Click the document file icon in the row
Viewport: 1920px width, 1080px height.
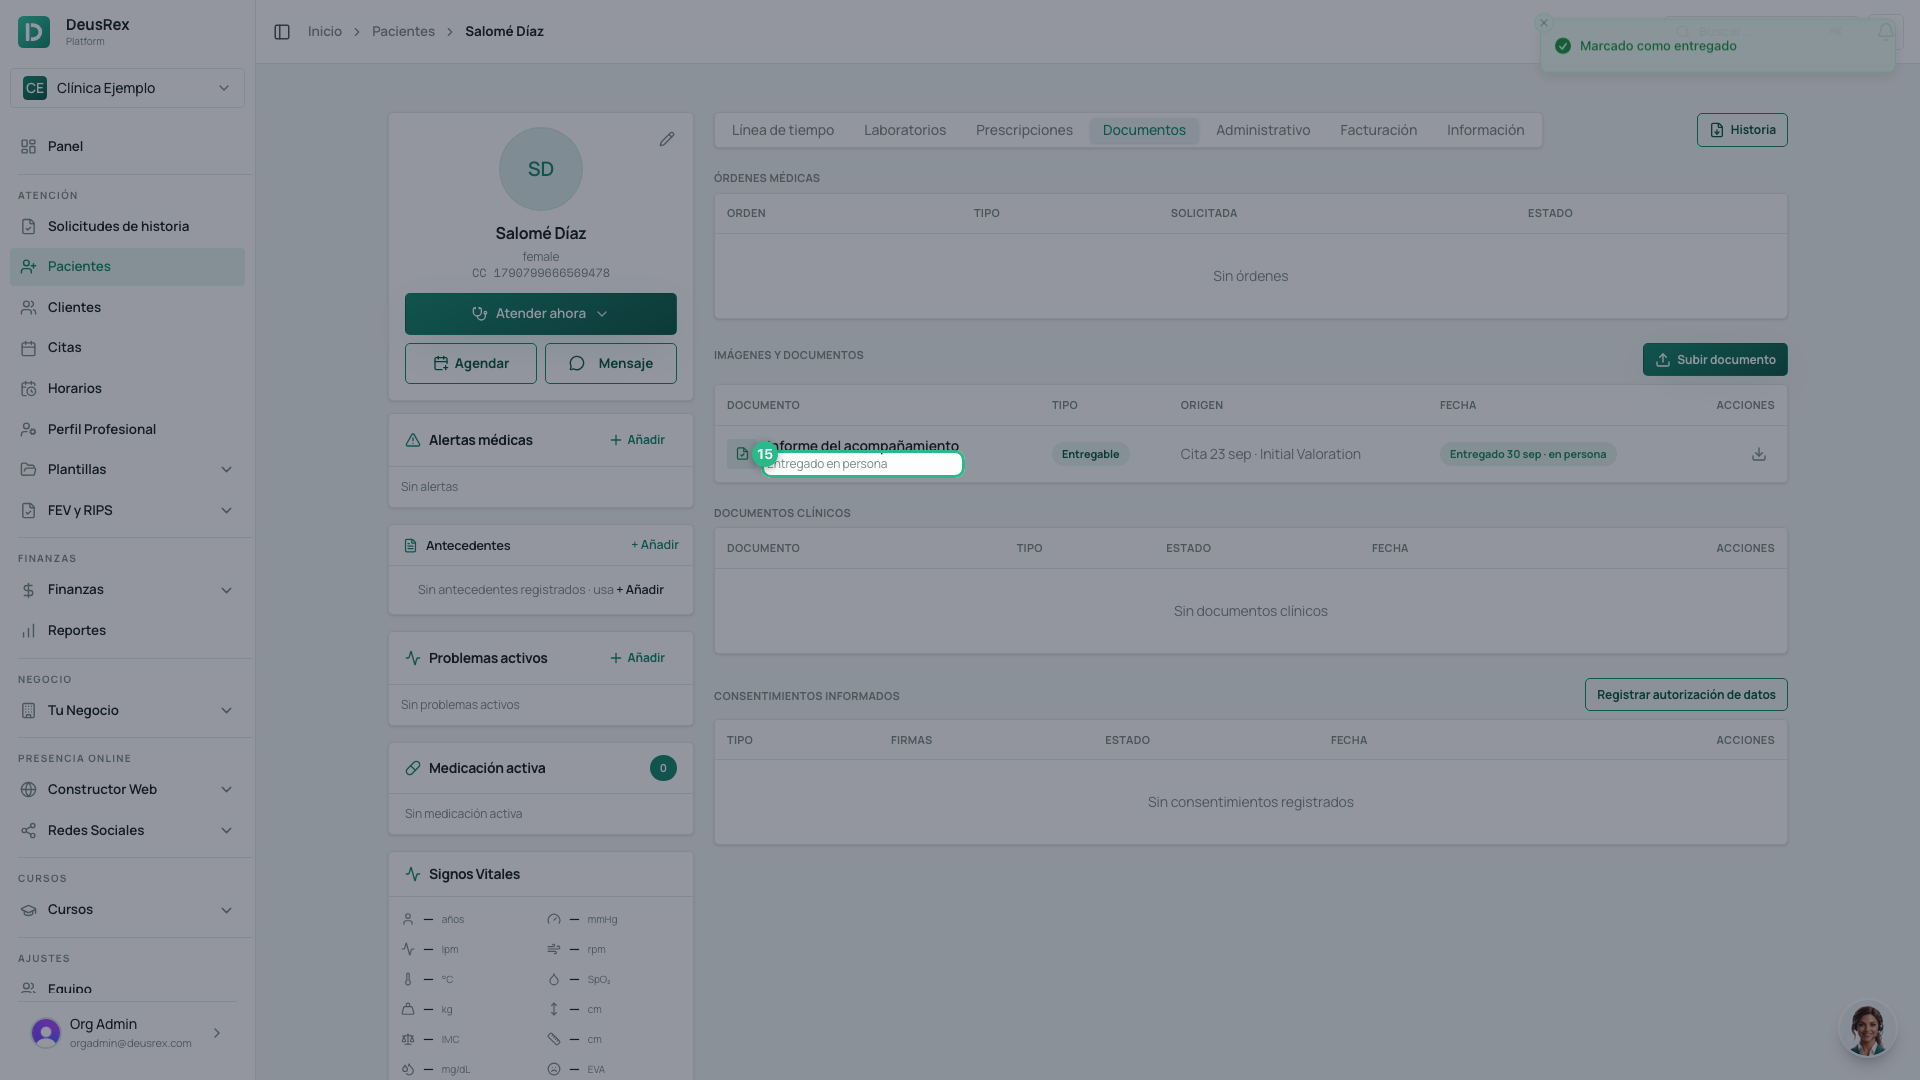[742, 454]
